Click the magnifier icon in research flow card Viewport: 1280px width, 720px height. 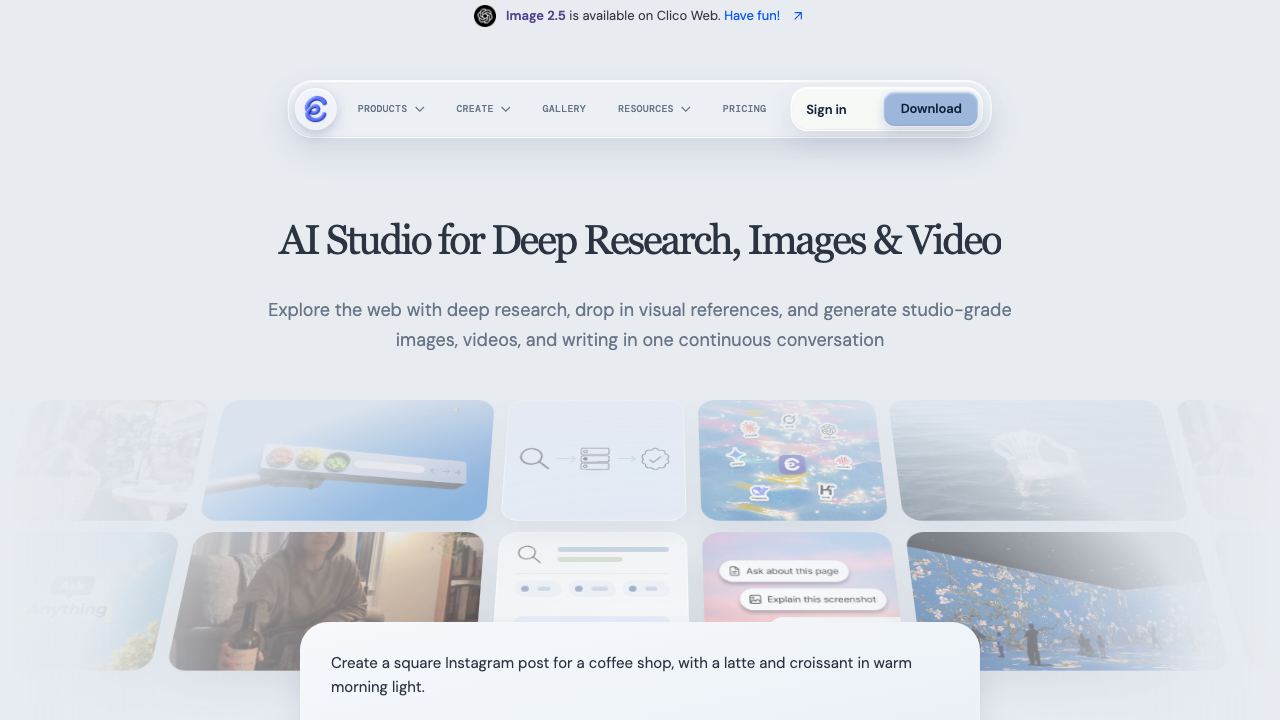click(x=534, y=459)
